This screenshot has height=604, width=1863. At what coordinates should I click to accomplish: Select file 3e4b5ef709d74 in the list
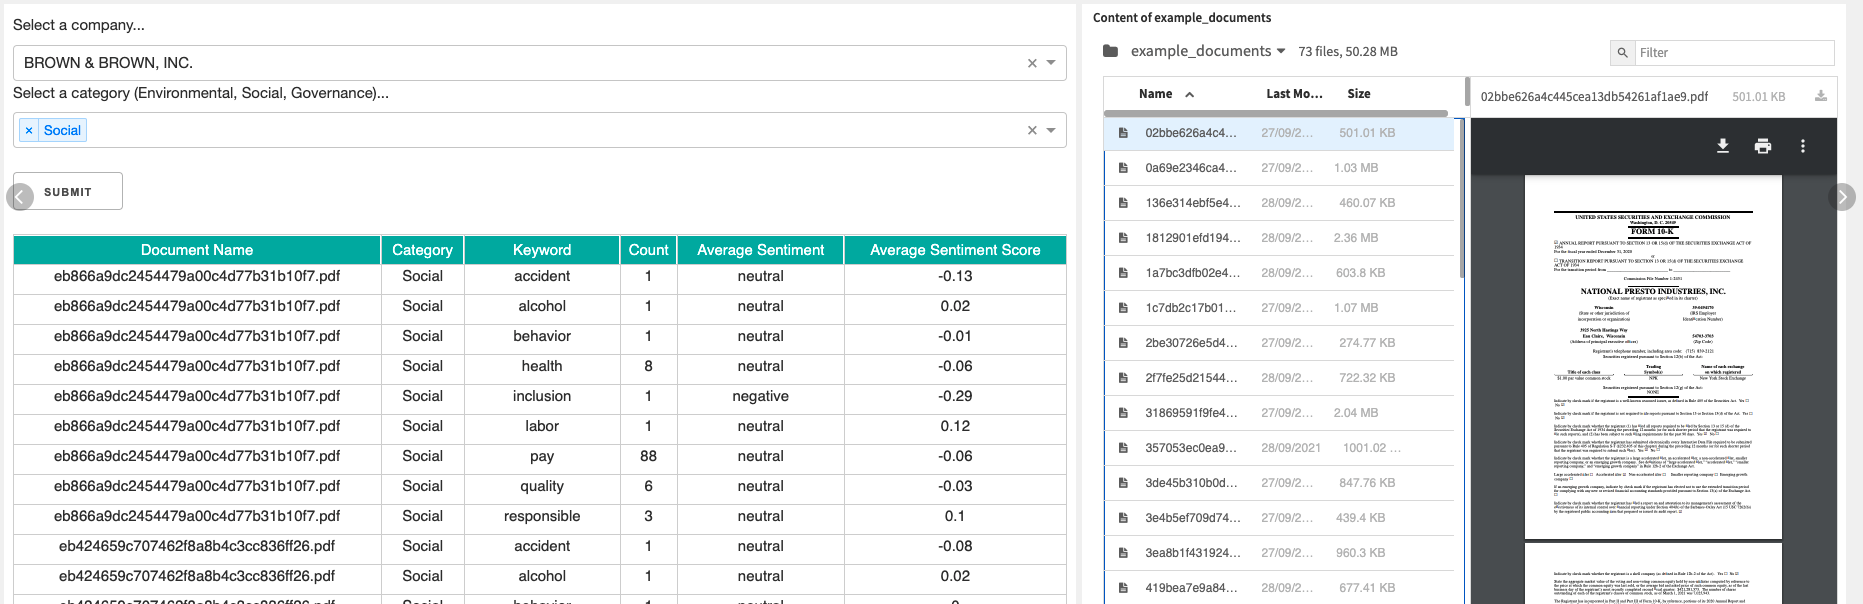[1279, 518]
